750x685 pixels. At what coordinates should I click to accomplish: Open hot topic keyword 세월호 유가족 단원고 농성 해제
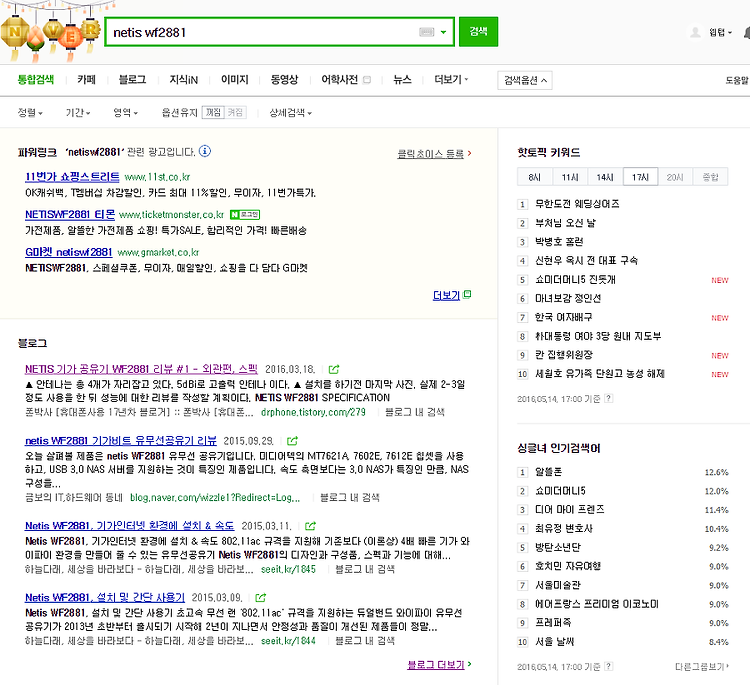[x=600, y=374]
